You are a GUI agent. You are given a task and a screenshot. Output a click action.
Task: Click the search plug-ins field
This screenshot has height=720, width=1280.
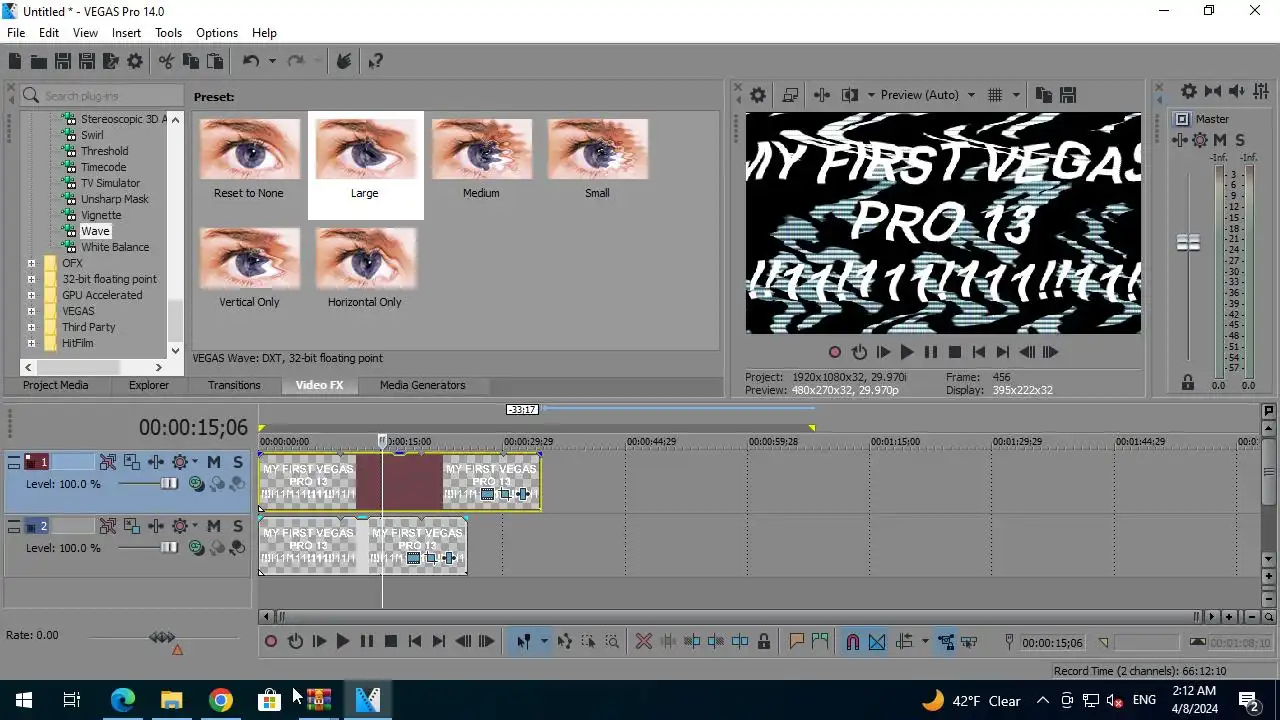(101, 95)
